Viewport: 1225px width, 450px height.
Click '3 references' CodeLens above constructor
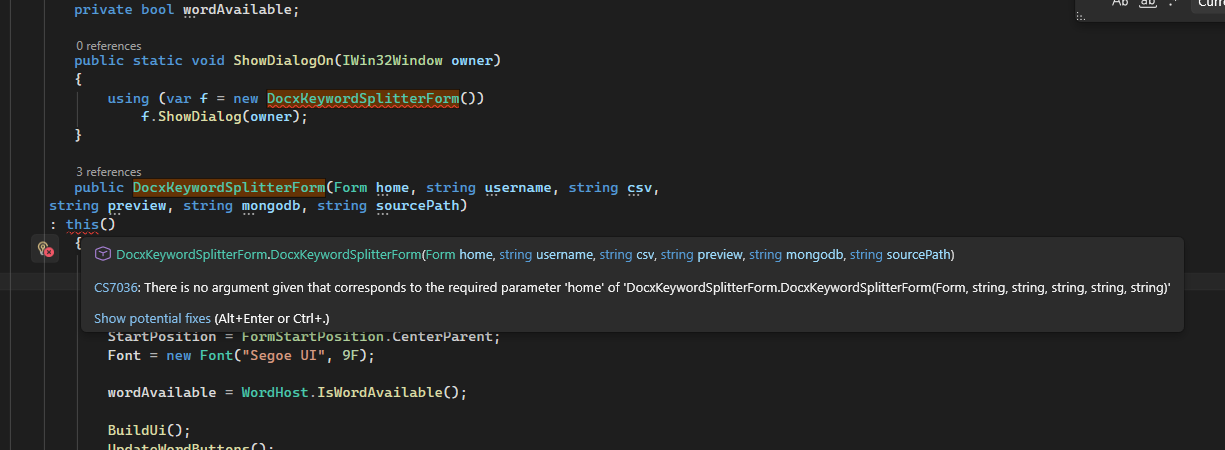108,172
